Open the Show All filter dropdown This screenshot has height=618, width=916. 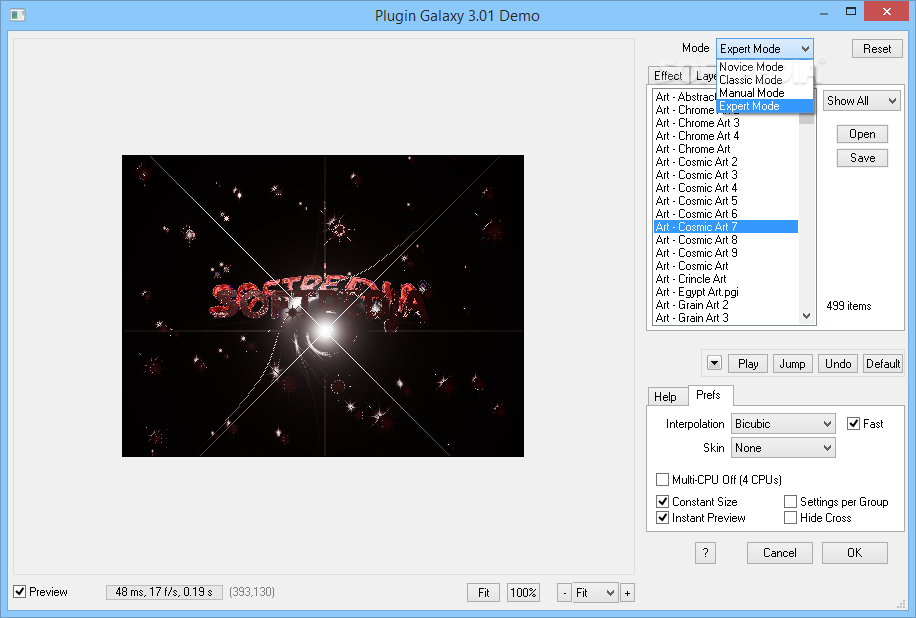coord(862,100)
